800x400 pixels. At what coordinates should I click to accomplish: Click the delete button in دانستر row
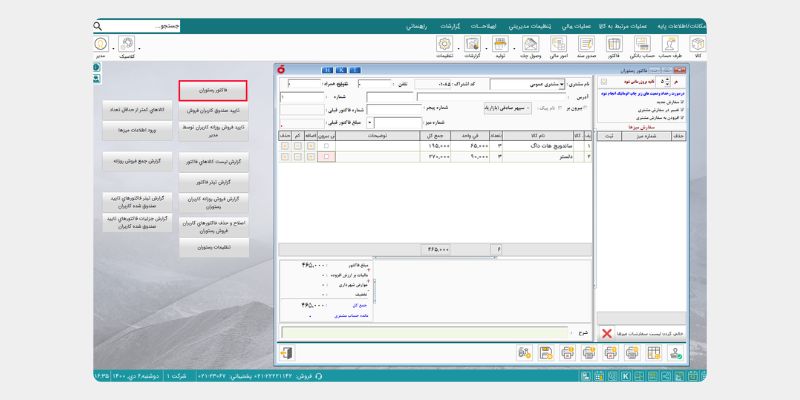pyautogui.click(x=285, y=157)
